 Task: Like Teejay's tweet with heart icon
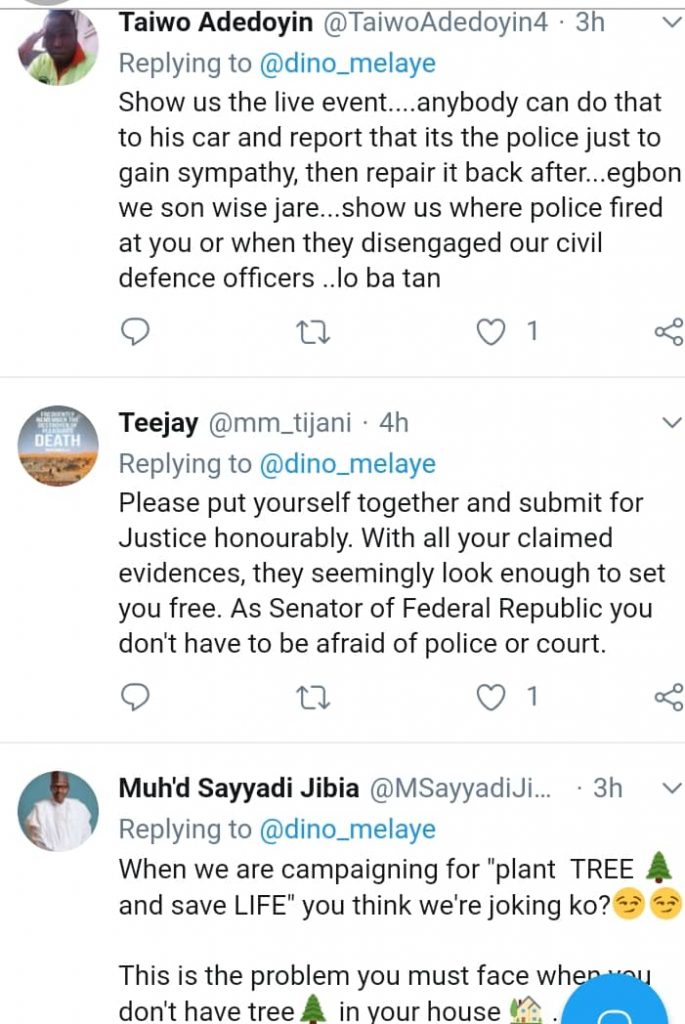point(490,697)
